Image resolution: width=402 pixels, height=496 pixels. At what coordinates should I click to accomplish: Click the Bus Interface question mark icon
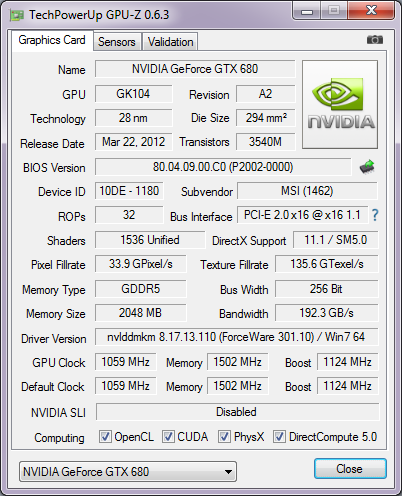375,215
